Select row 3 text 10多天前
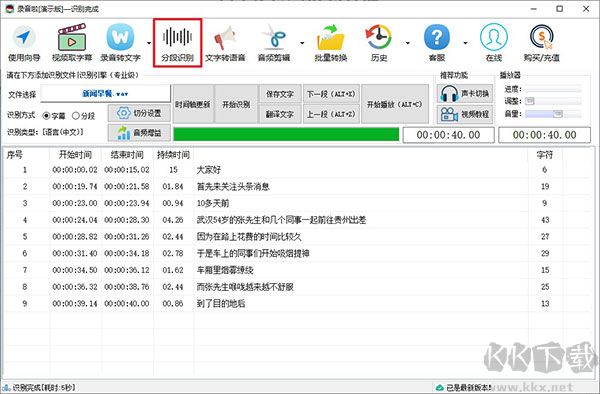 [x=213, y=203]
